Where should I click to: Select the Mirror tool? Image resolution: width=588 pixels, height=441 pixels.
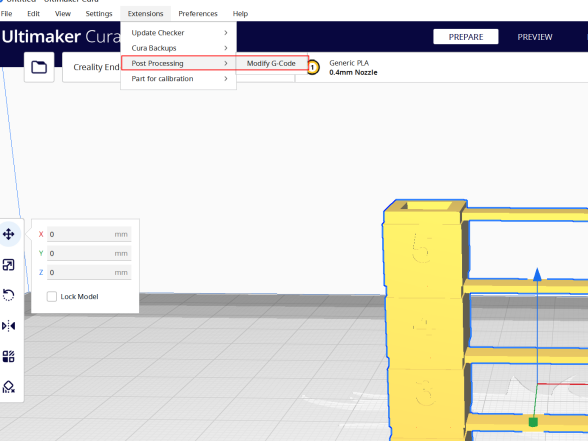[9, 326]
